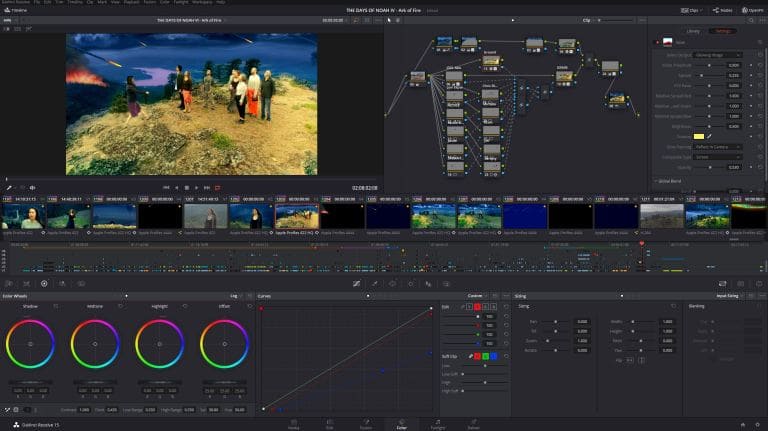
Task: Open the Fairlight page tab
Action: pyautogui.click(x=438, y=425)
